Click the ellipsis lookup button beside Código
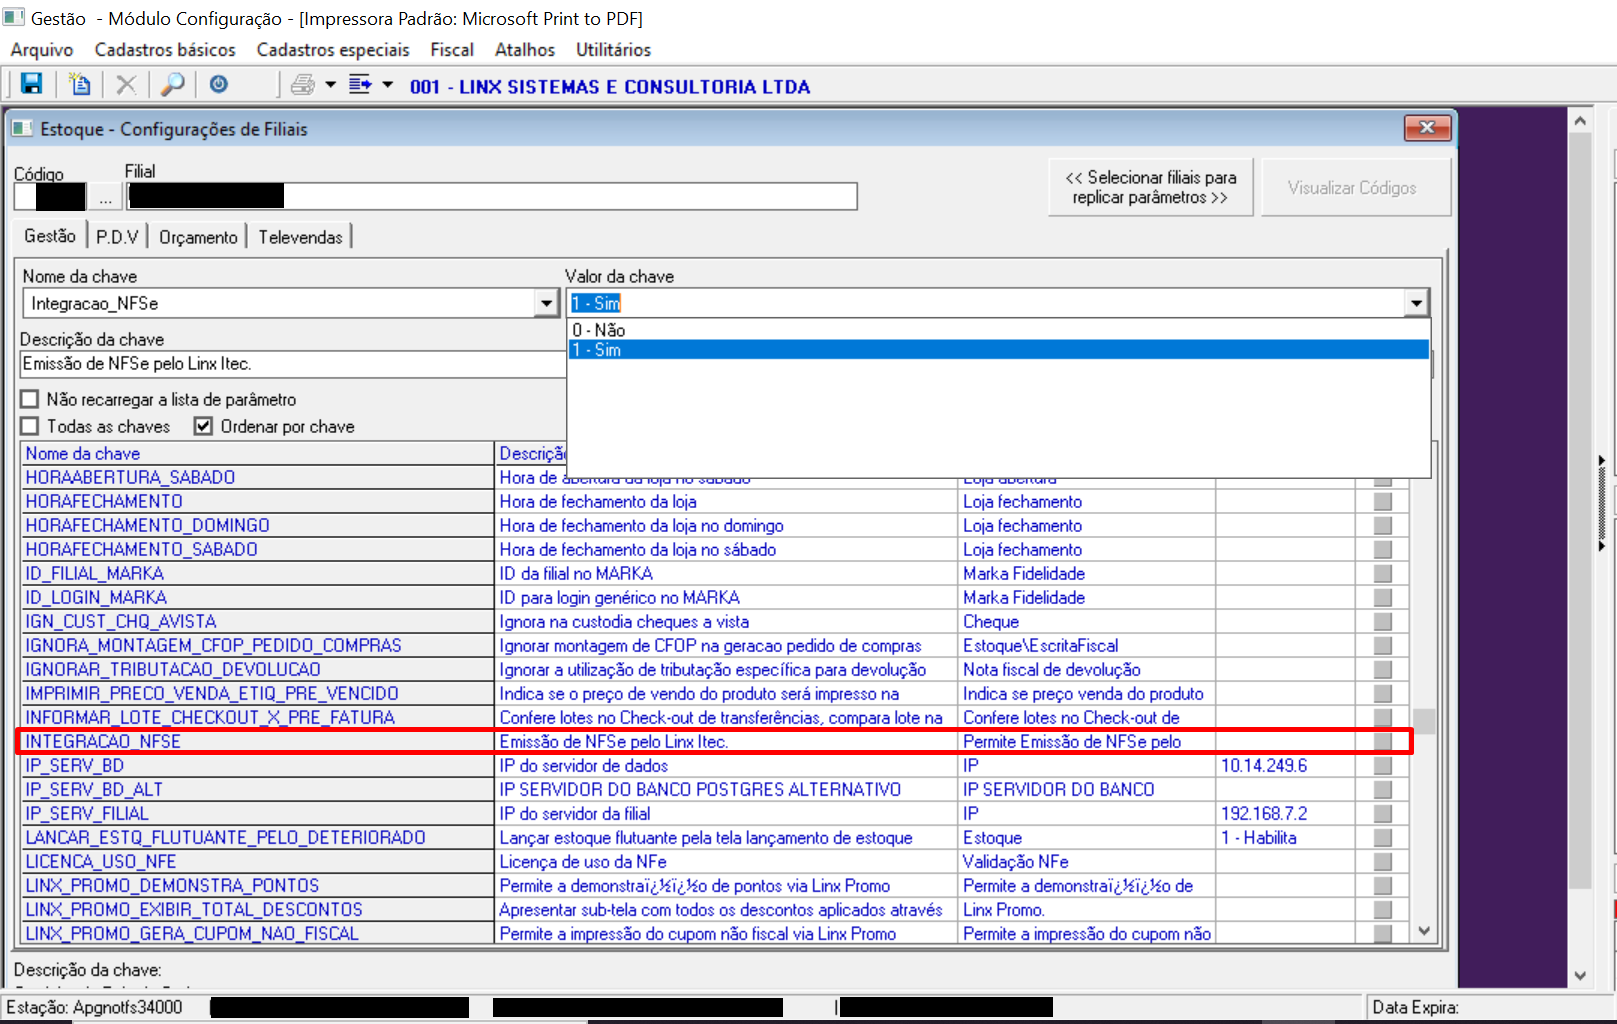Viewport: 1617px width, 1024px height. [105, 197]
